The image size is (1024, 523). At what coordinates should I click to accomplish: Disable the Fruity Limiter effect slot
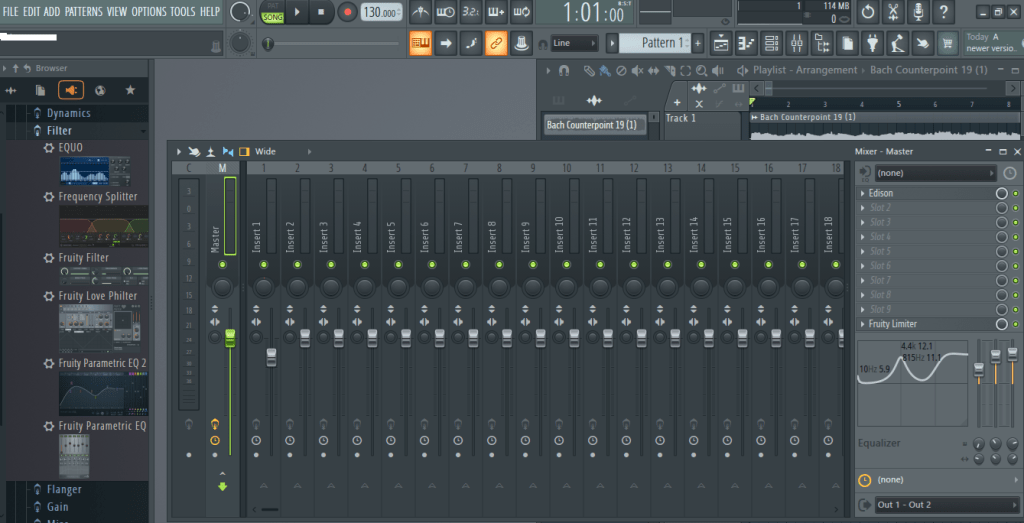(1001, 324)
